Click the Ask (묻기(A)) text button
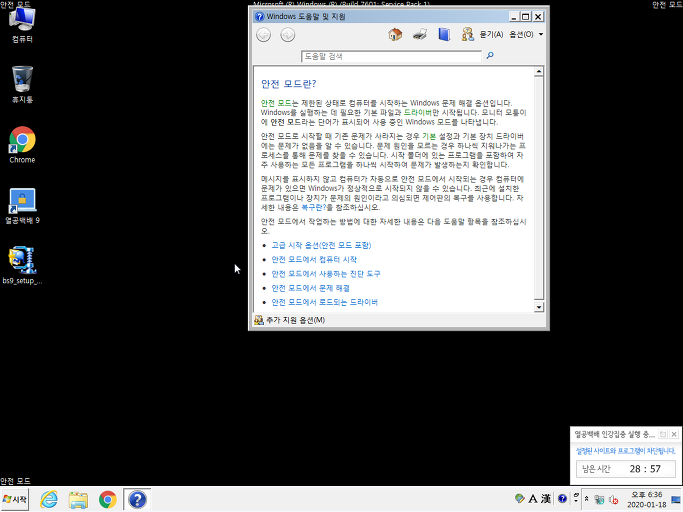The width and height of the screenshot is (683, 512). click(491, 34)
